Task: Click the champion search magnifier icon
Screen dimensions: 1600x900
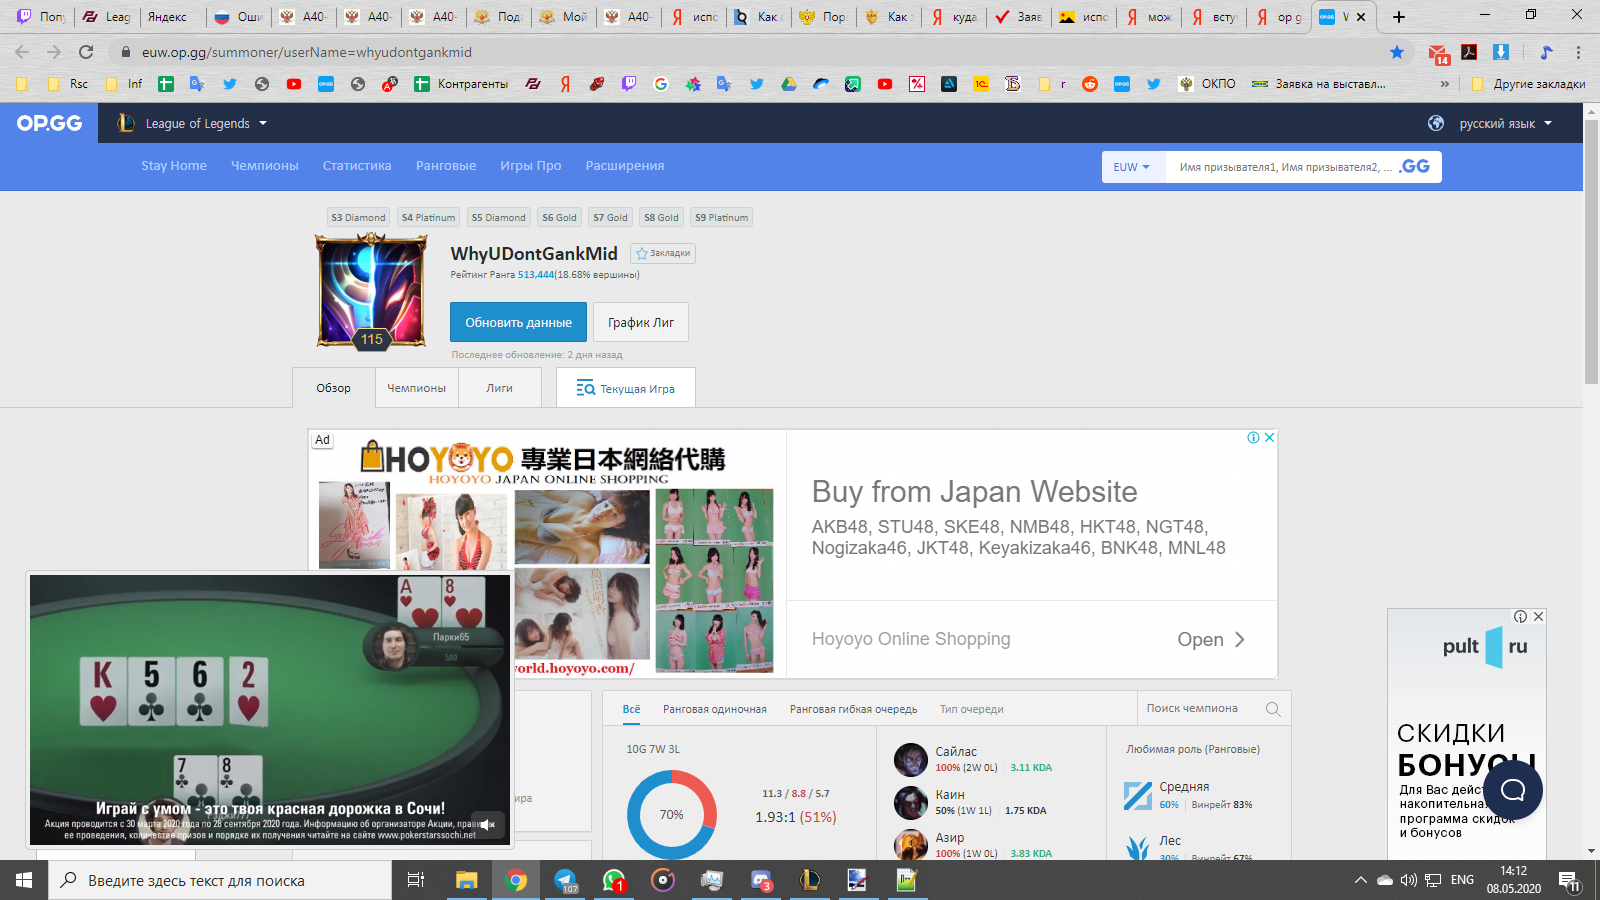Action: pyautogui.click(x=1273, y=708)
